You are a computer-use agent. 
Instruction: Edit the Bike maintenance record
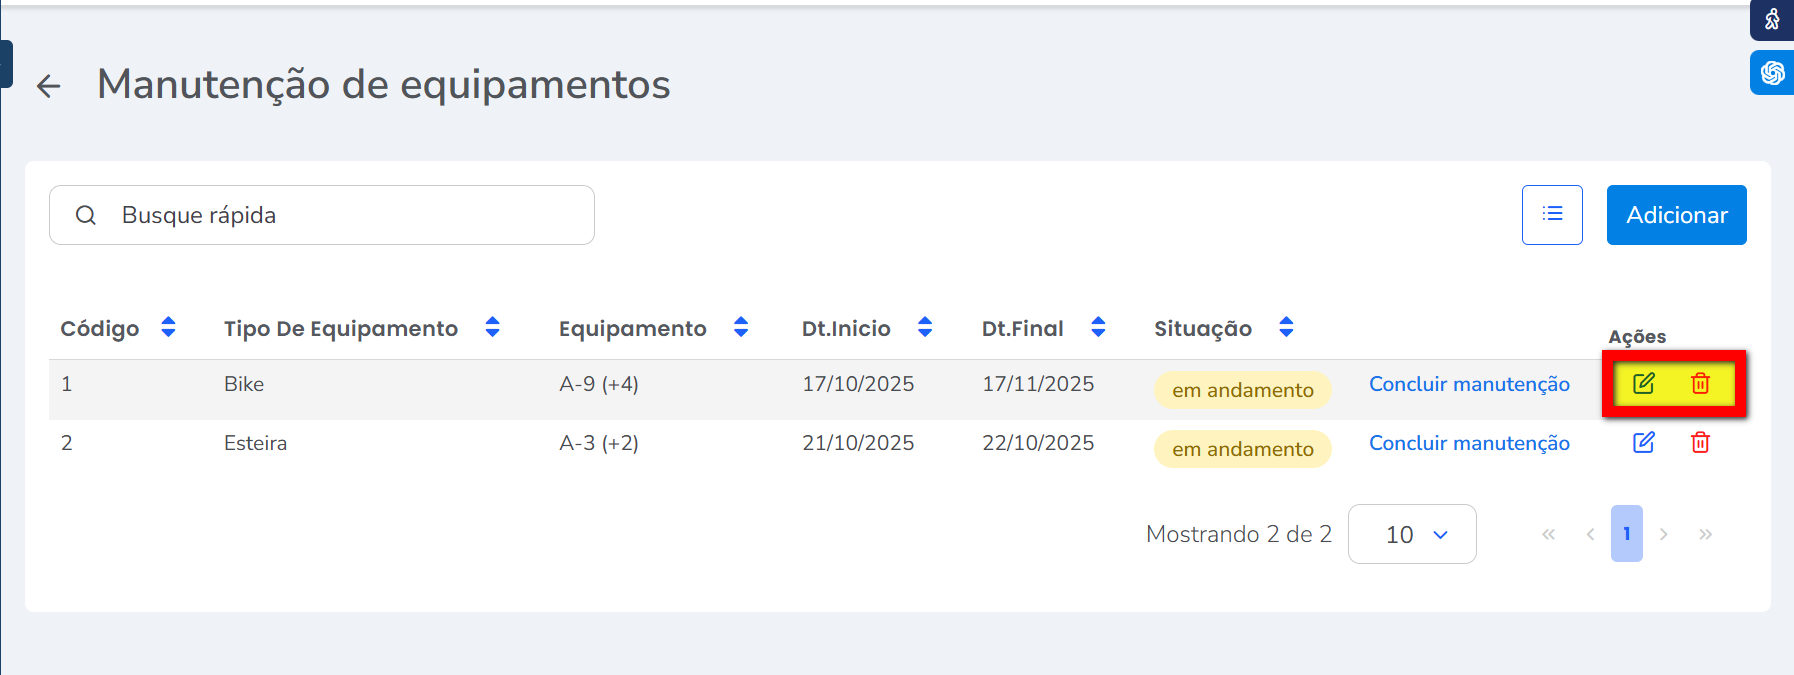coord(1644,383)
